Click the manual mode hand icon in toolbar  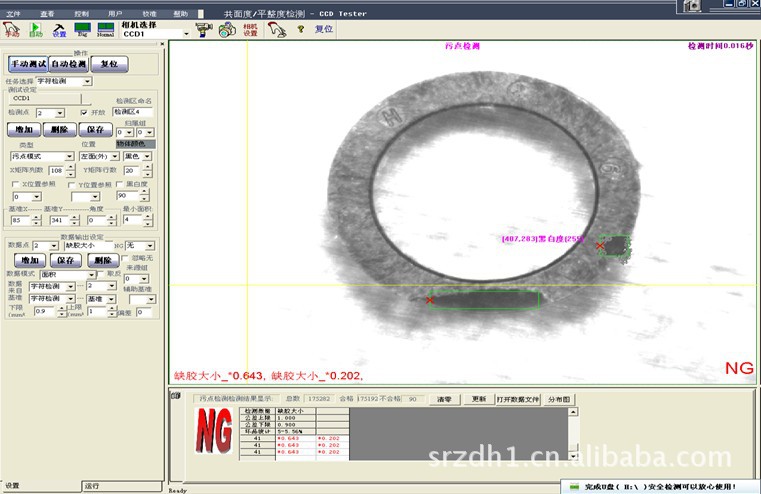click(x=11, y=30)
